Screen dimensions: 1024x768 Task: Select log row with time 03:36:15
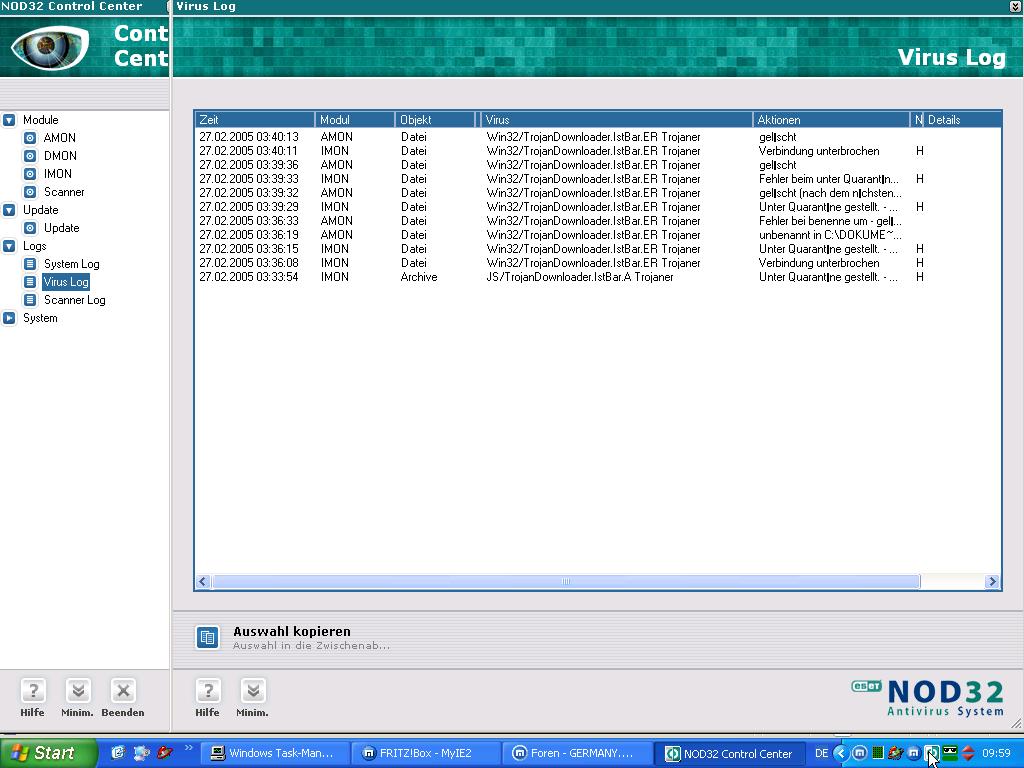[x=598, y=249]
